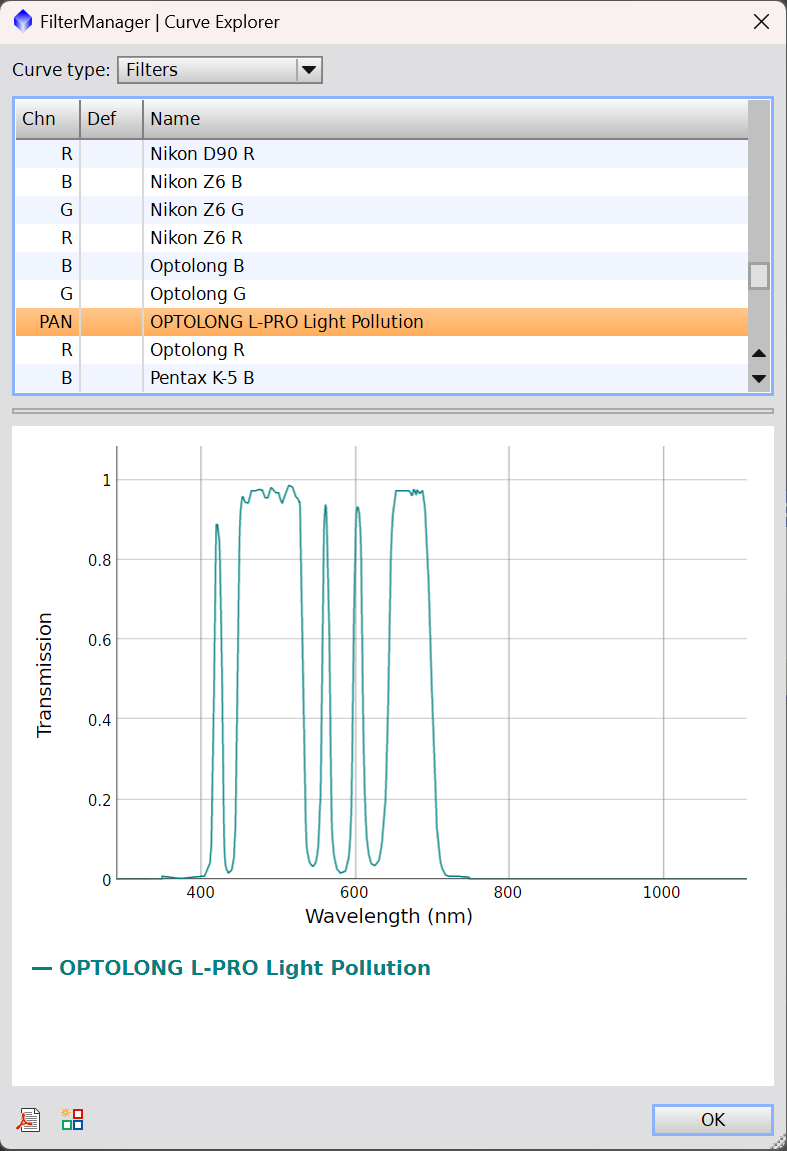Select Filters in Curve type combo box

(x=220, y=70)
